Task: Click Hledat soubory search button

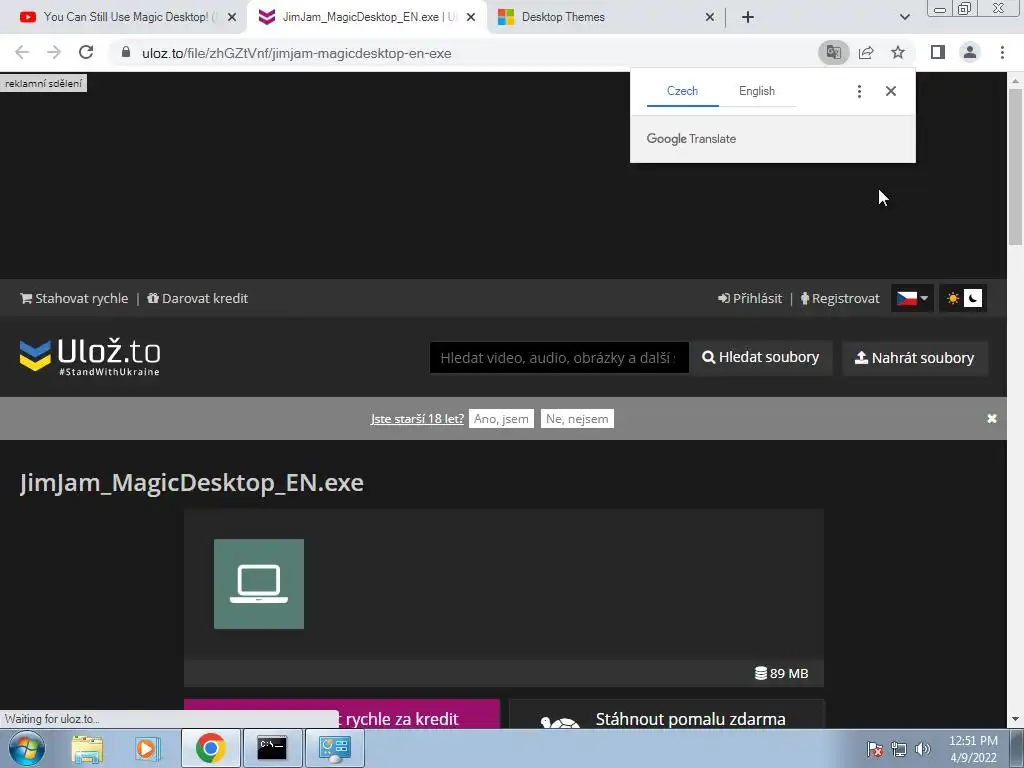Action: pyautogui.click(x=761, y=357)
